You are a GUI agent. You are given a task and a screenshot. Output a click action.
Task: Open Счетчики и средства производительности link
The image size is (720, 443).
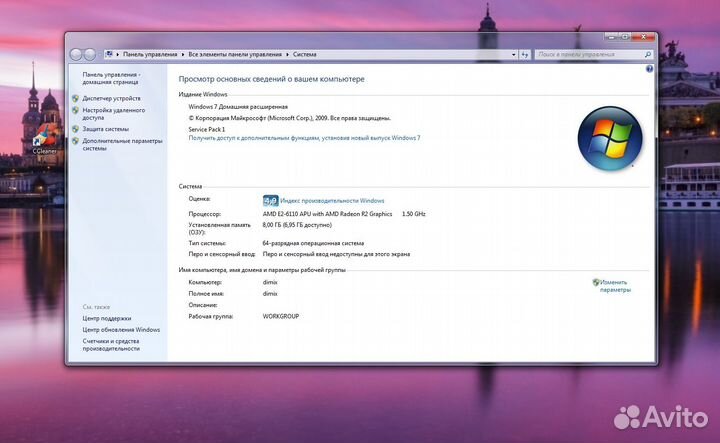pos(111,345)
